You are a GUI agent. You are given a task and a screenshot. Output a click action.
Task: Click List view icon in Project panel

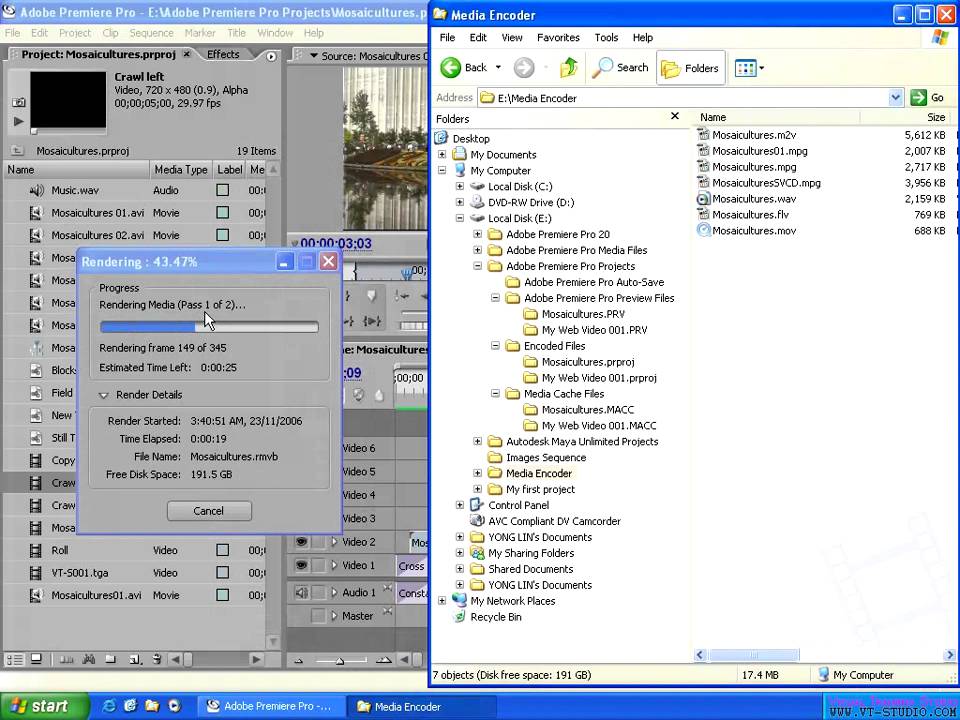tap(14, 659)
